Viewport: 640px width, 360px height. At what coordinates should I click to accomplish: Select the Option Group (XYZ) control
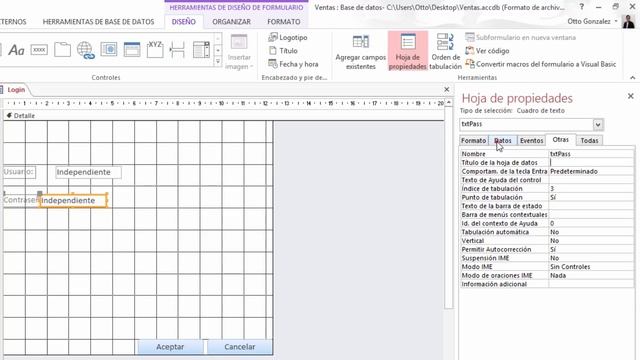pyautogui.click(x=155, y=49)
